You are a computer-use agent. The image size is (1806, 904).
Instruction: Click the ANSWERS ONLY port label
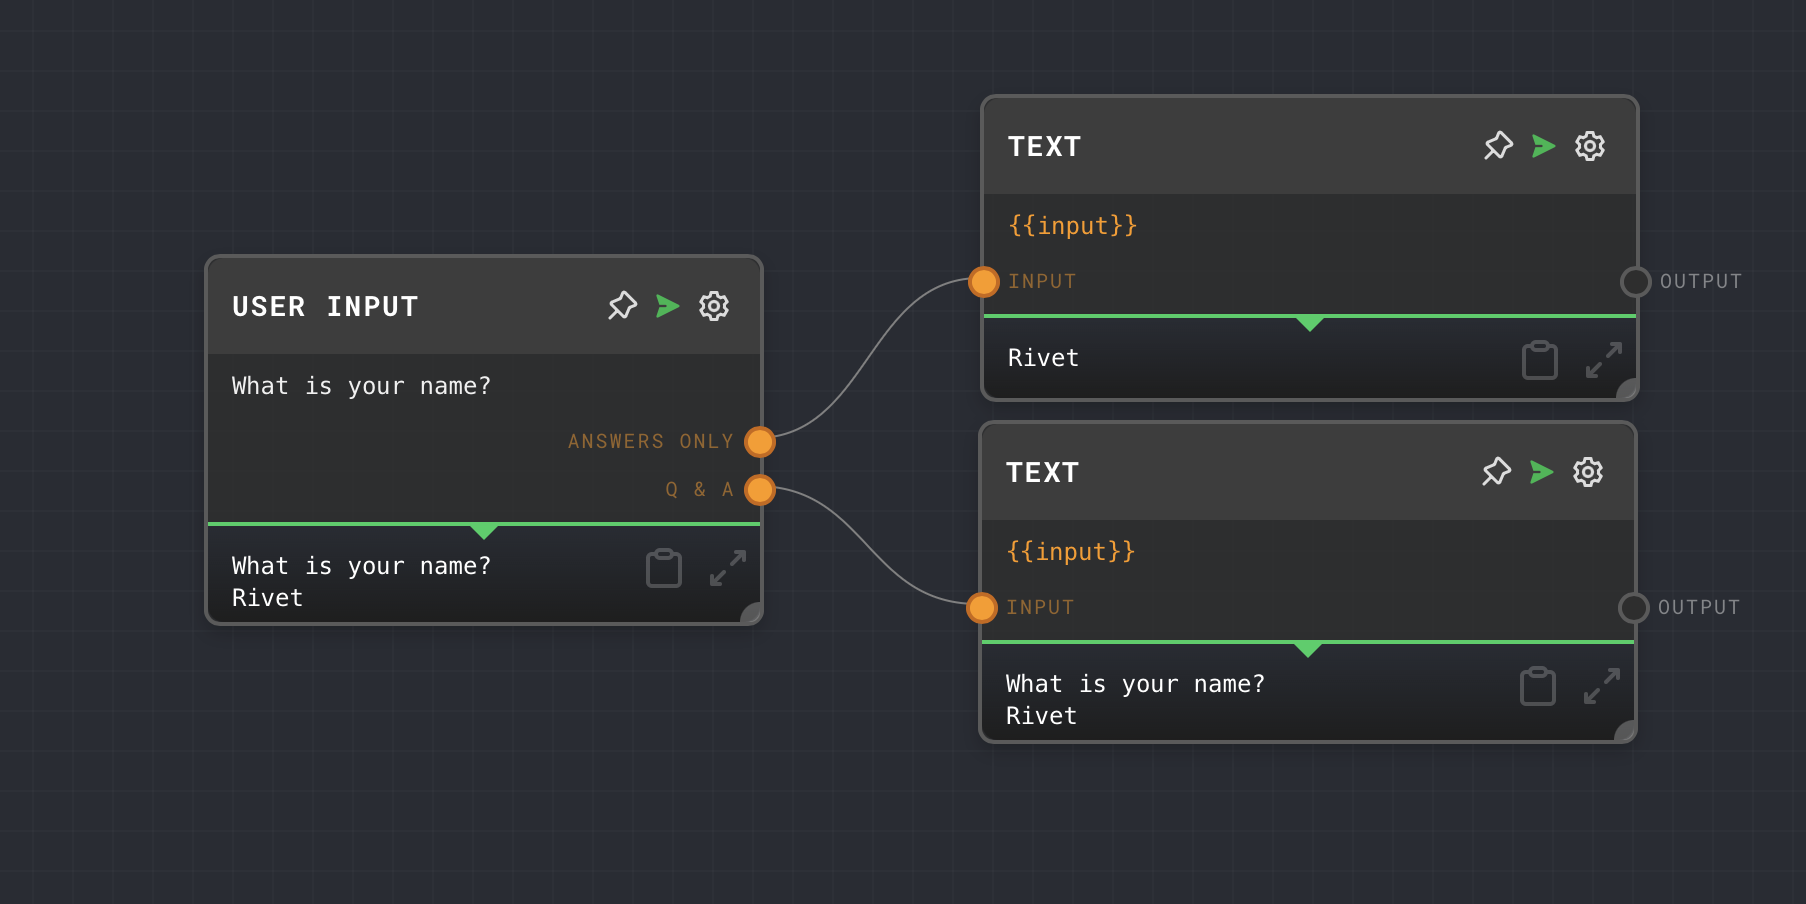coord(651,442)
